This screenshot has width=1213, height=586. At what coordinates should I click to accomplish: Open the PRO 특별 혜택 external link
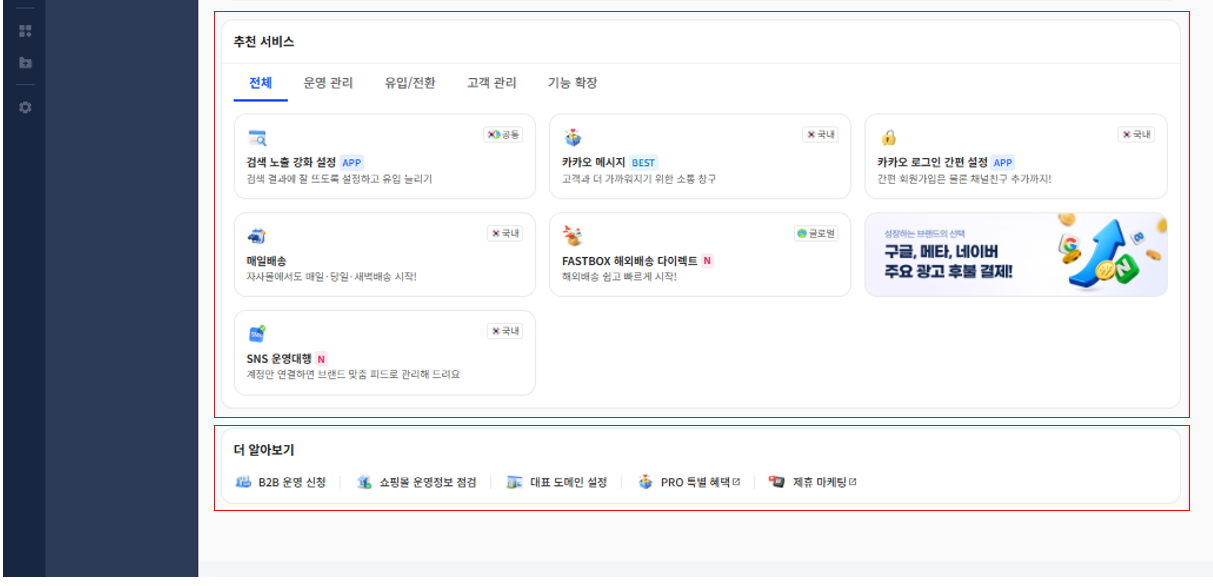(x=689, y=482)
